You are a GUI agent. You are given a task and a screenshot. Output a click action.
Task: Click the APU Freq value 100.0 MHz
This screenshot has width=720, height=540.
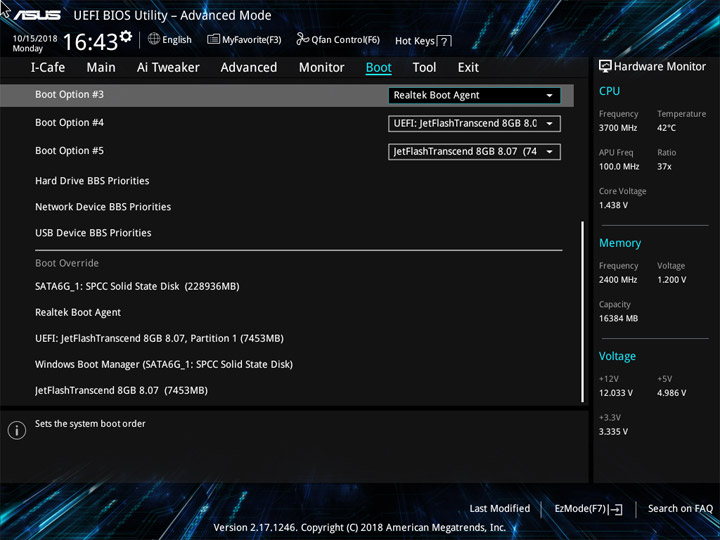point(619,167)
